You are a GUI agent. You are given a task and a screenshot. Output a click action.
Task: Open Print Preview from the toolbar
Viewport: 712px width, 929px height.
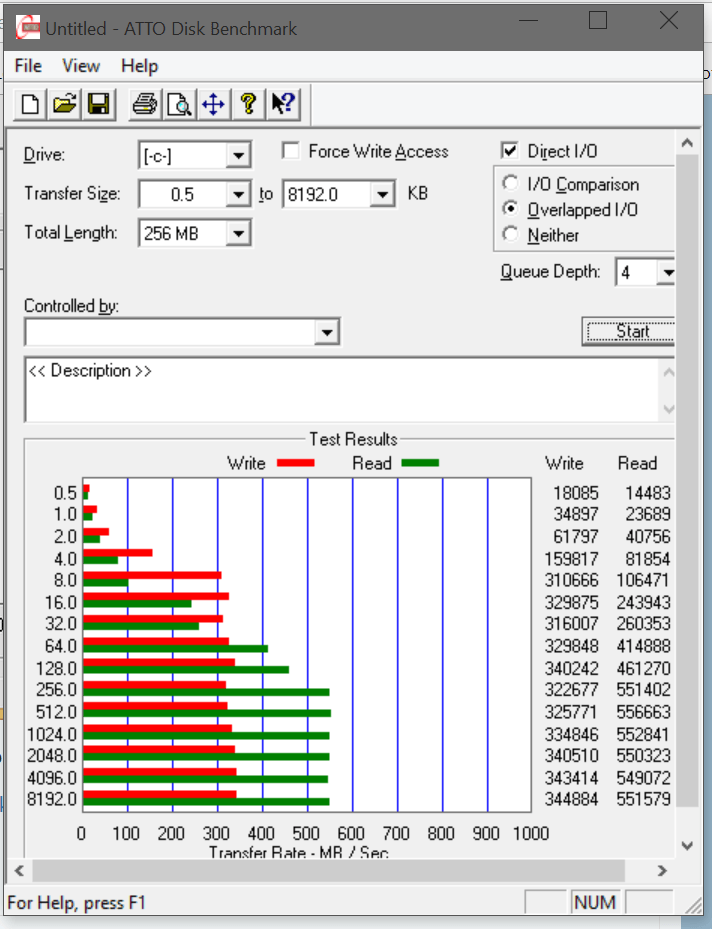[x=179, y=104]
